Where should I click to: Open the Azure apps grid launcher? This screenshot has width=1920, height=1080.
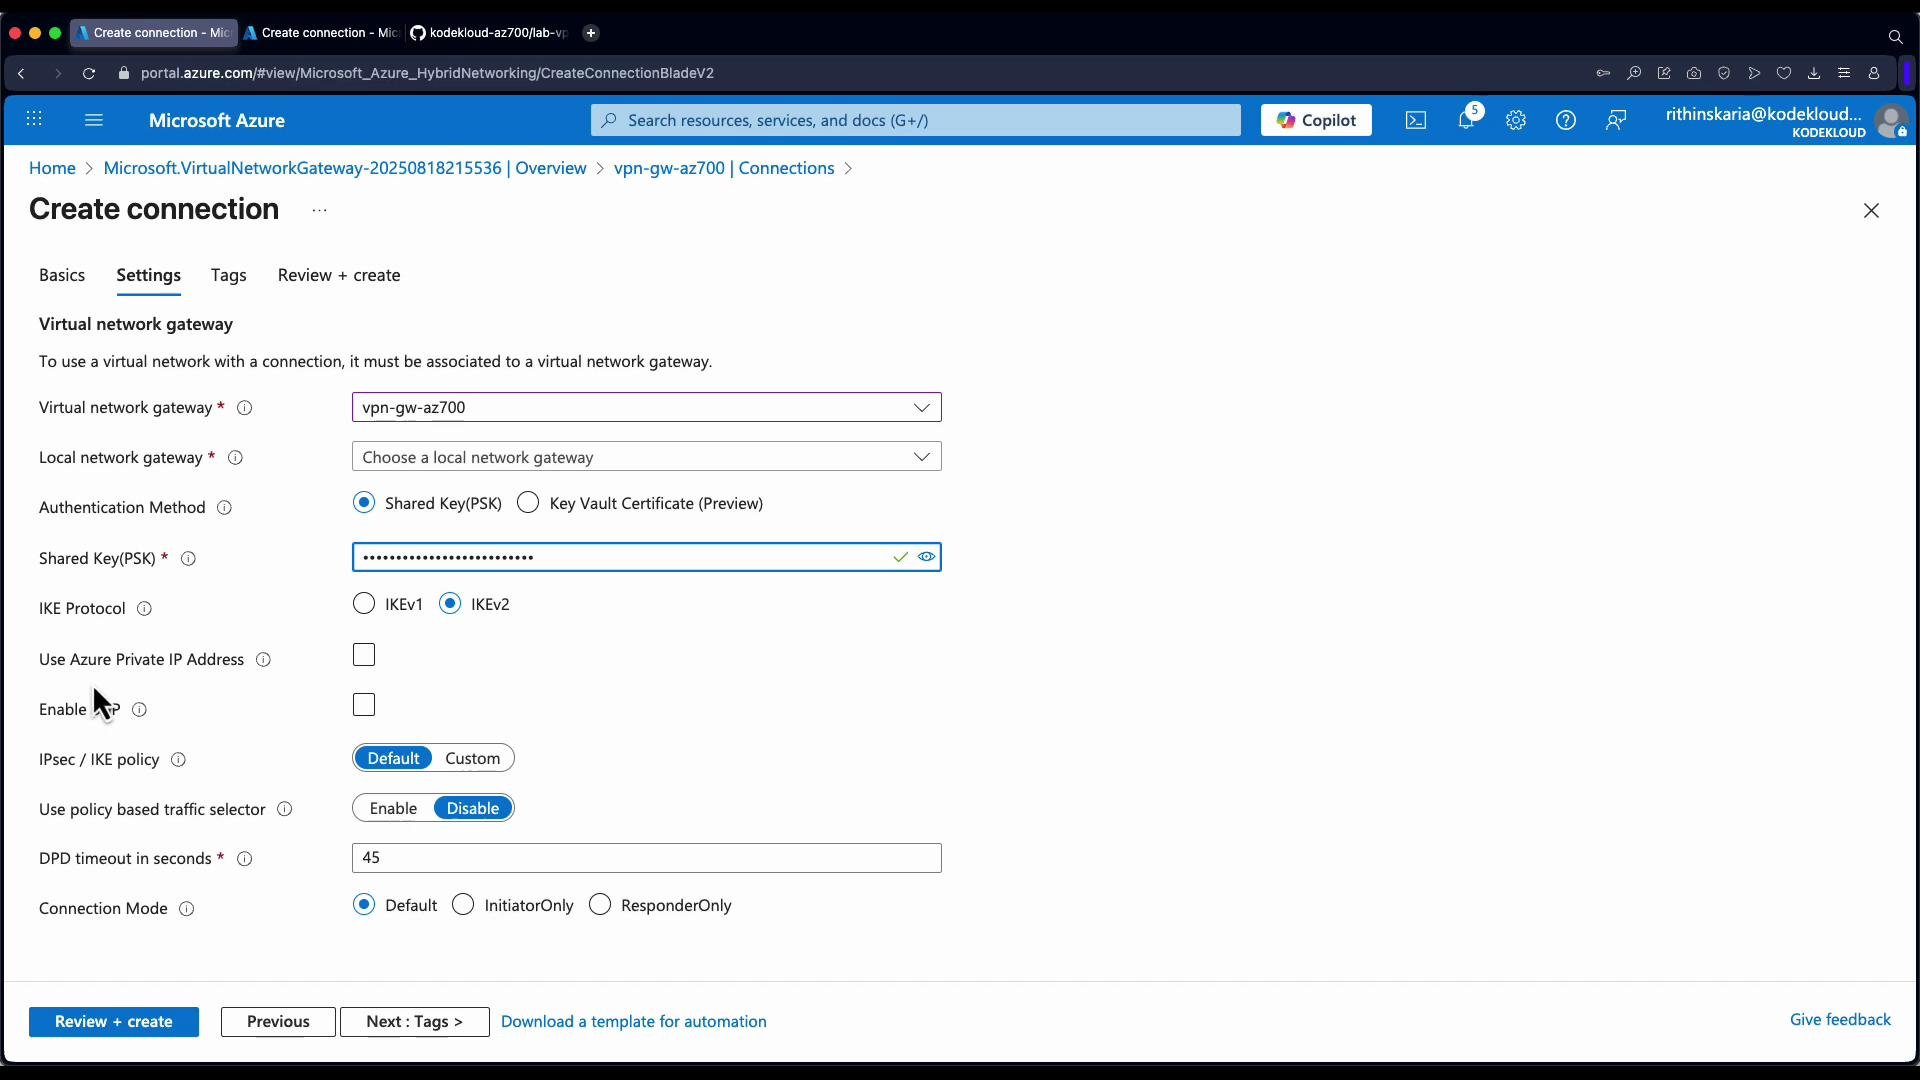click(34, 120)
